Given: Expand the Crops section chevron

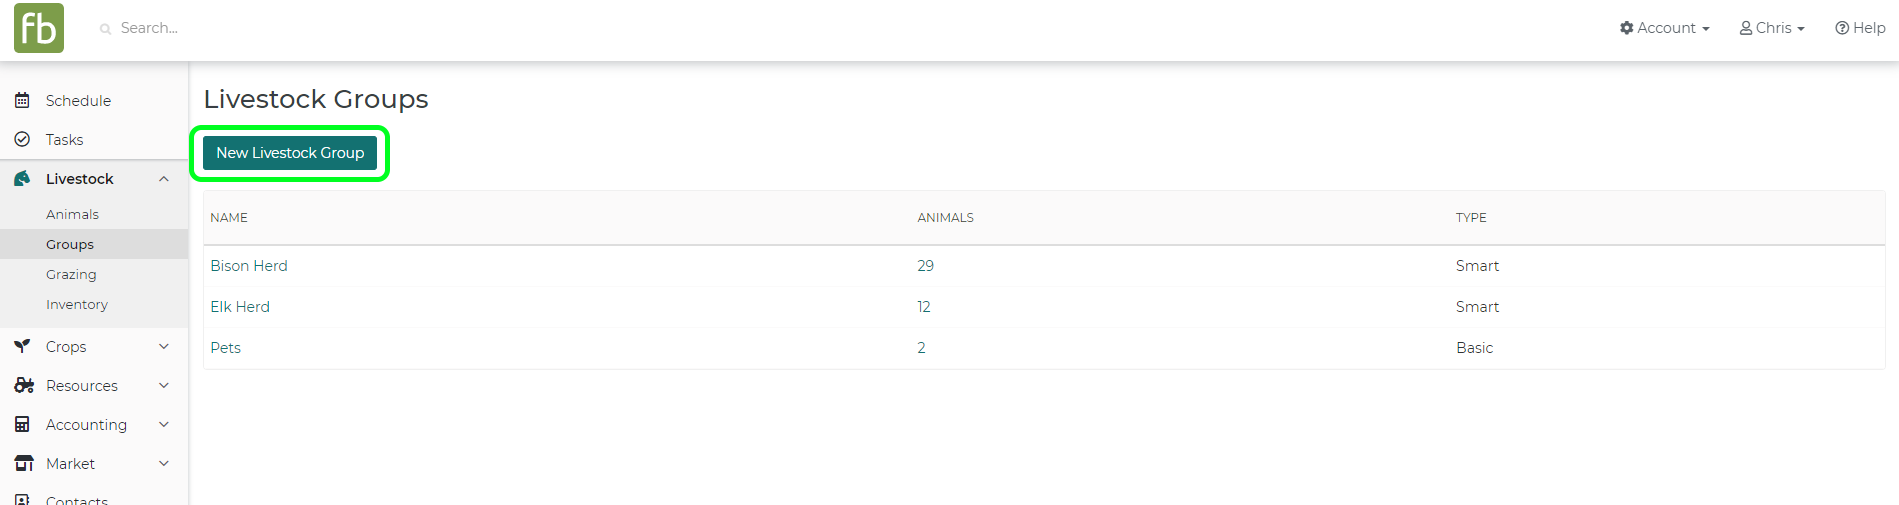Looking at the screenshot, I should [164, 347].
